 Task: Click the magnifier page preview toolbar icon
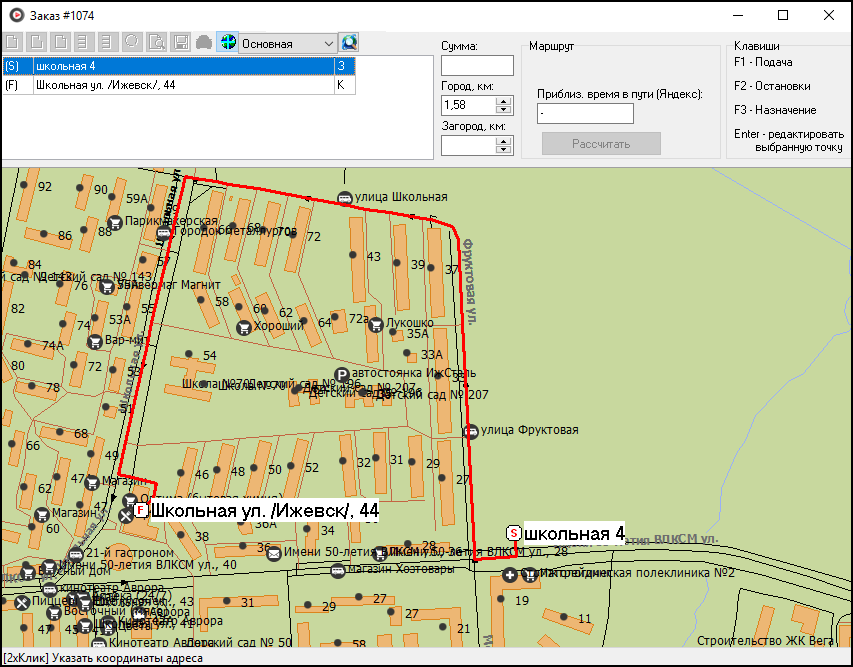point(157,43)
